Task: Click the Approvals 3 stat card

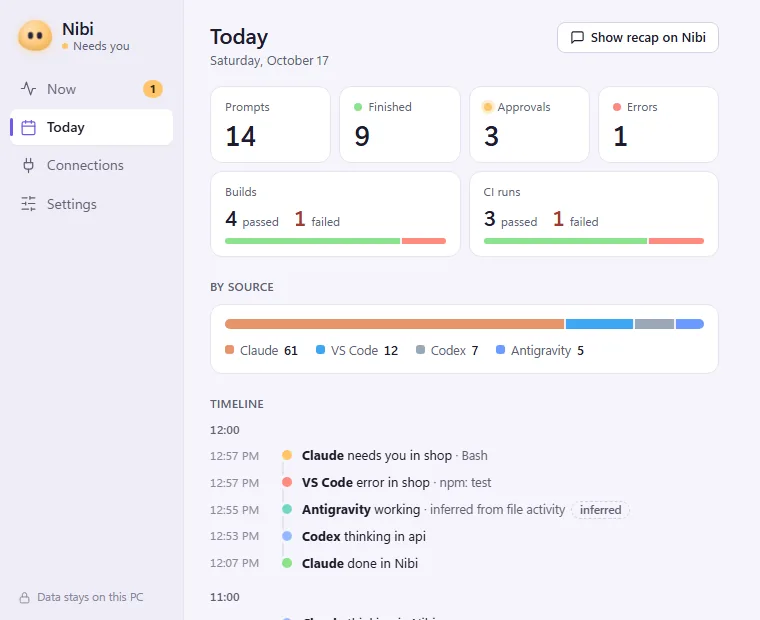Action: point(529,125)
